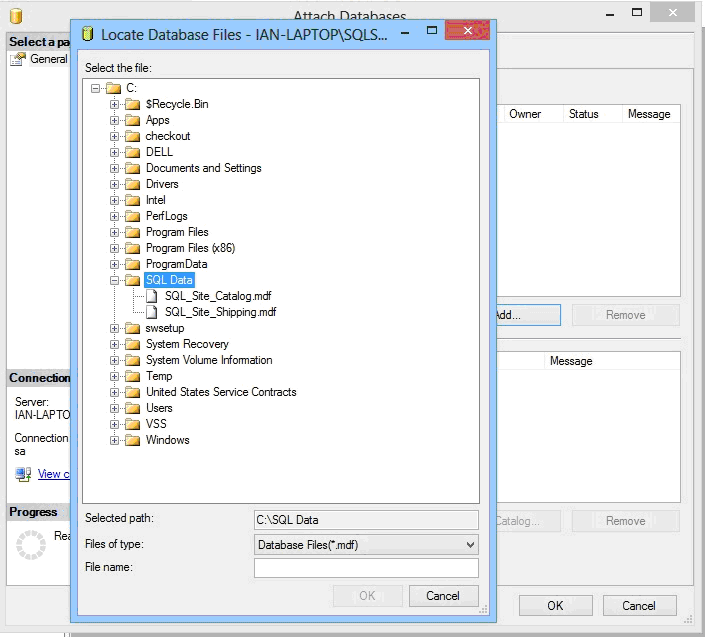
Task: Click the C: drive root folder icon
Action: (x=113, y=88)
